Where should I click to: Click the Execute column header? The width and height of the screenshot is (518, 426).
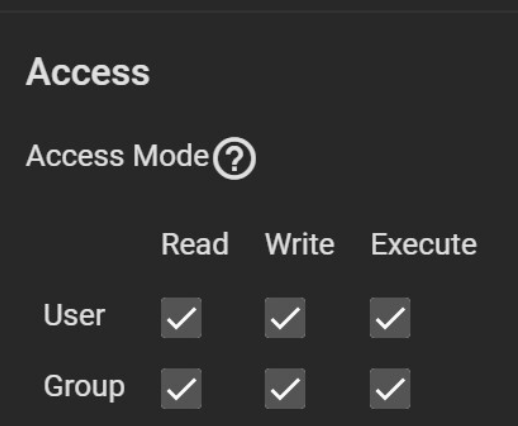[424, 244]
